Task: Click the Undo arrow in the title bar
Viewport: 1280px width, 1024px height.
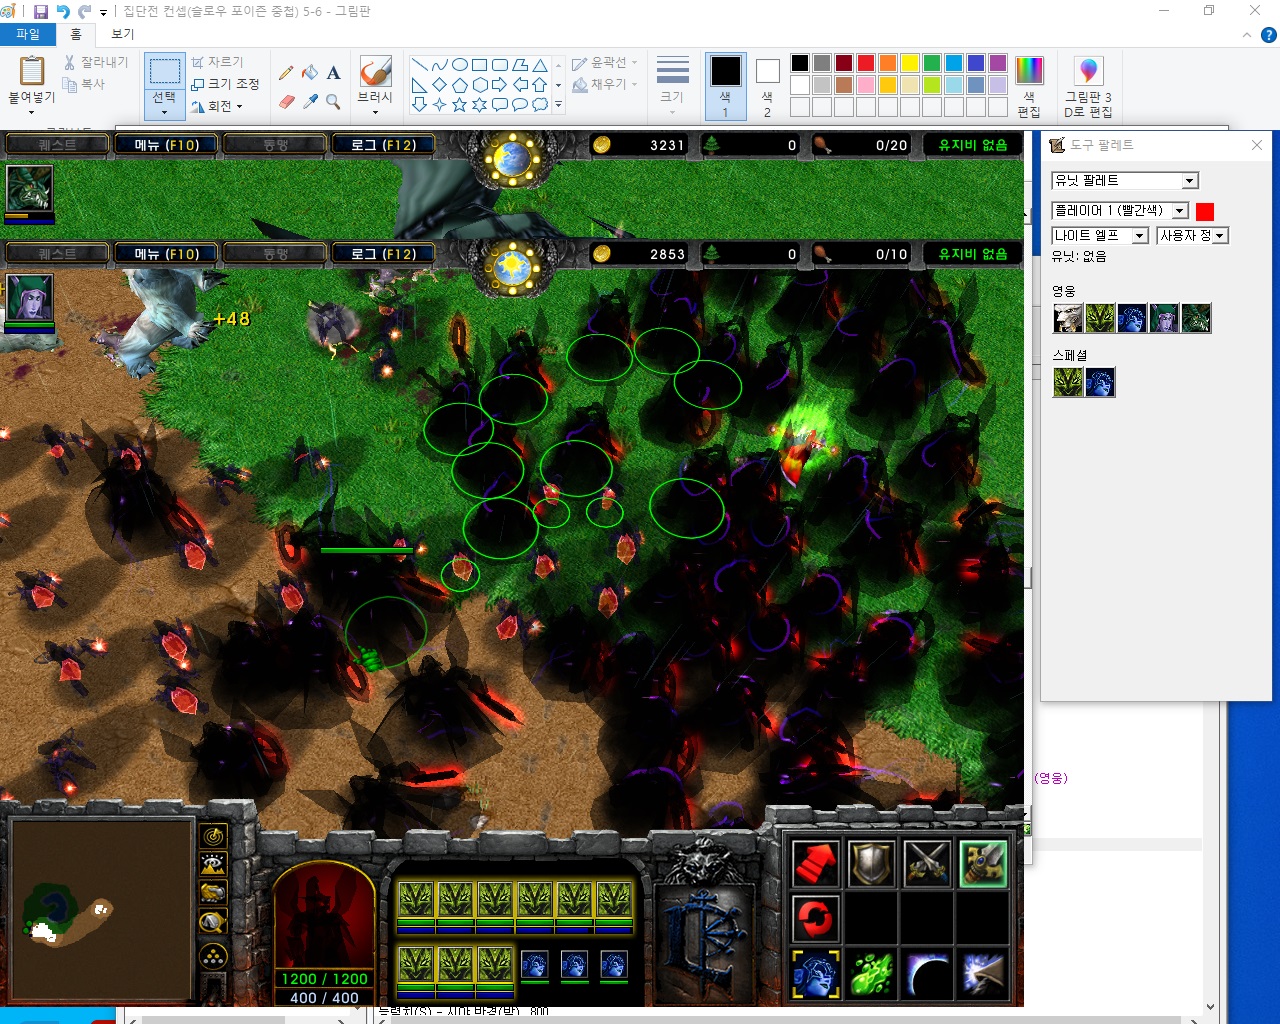Action: pyautogui.click(x=63, y=11)
